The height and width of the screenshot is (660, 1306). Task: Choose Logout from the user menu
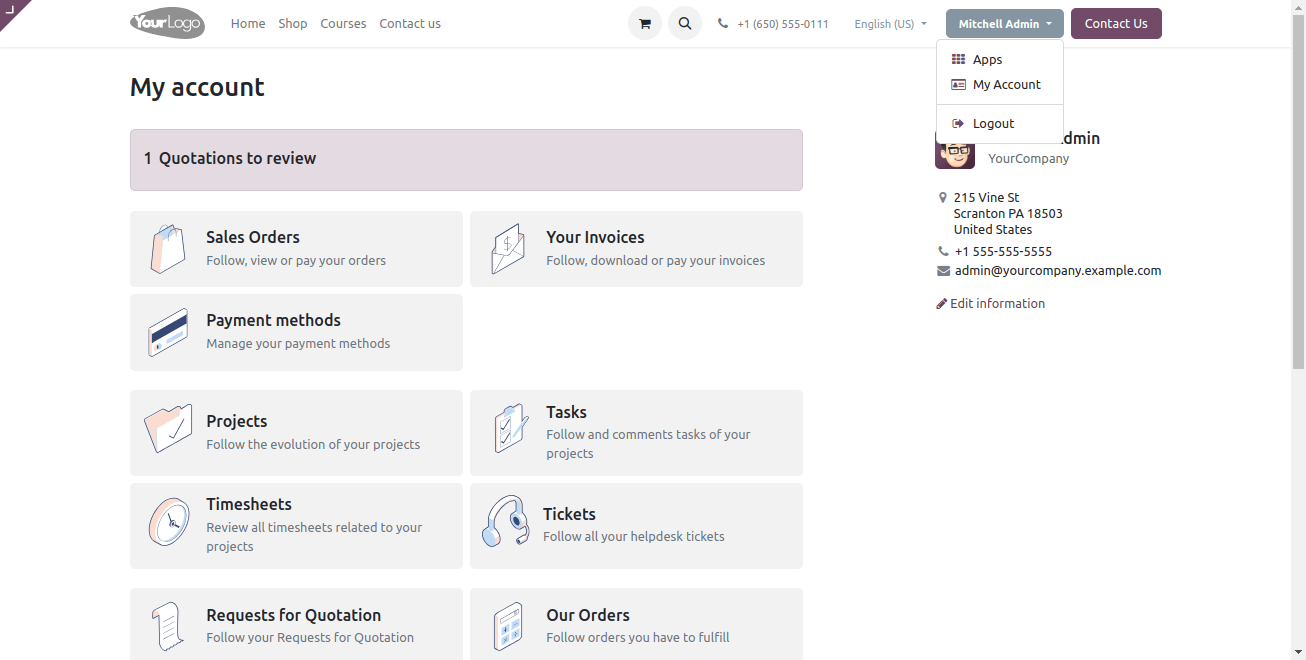click(x=1000, y=124)
